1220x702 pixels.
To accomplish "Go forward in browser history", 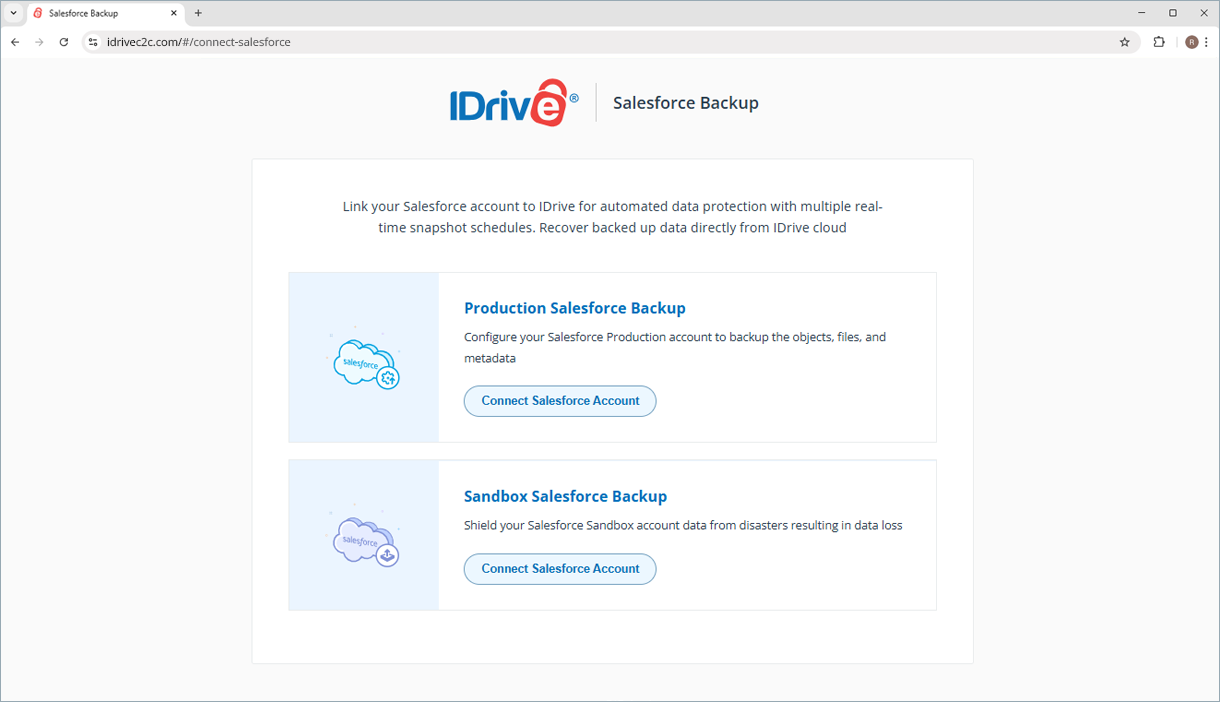I will click(39, 42).
